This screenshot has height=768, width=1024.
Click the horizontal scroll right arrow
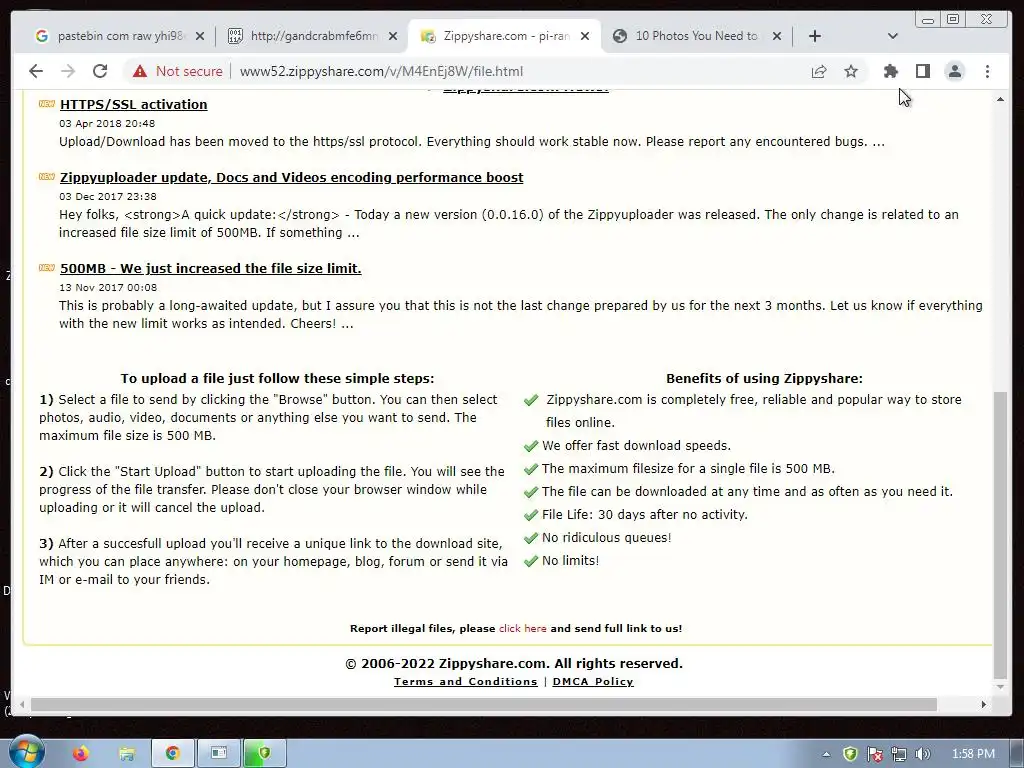click(x=984, y=705)
